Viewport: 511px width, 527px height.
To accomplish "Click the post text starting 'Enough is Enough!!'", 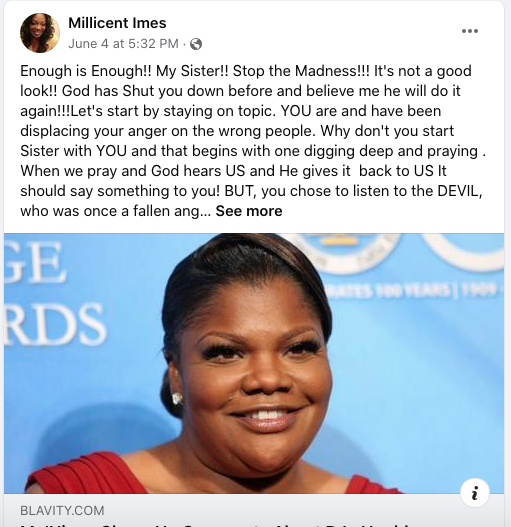I will (x=252, y=141).
